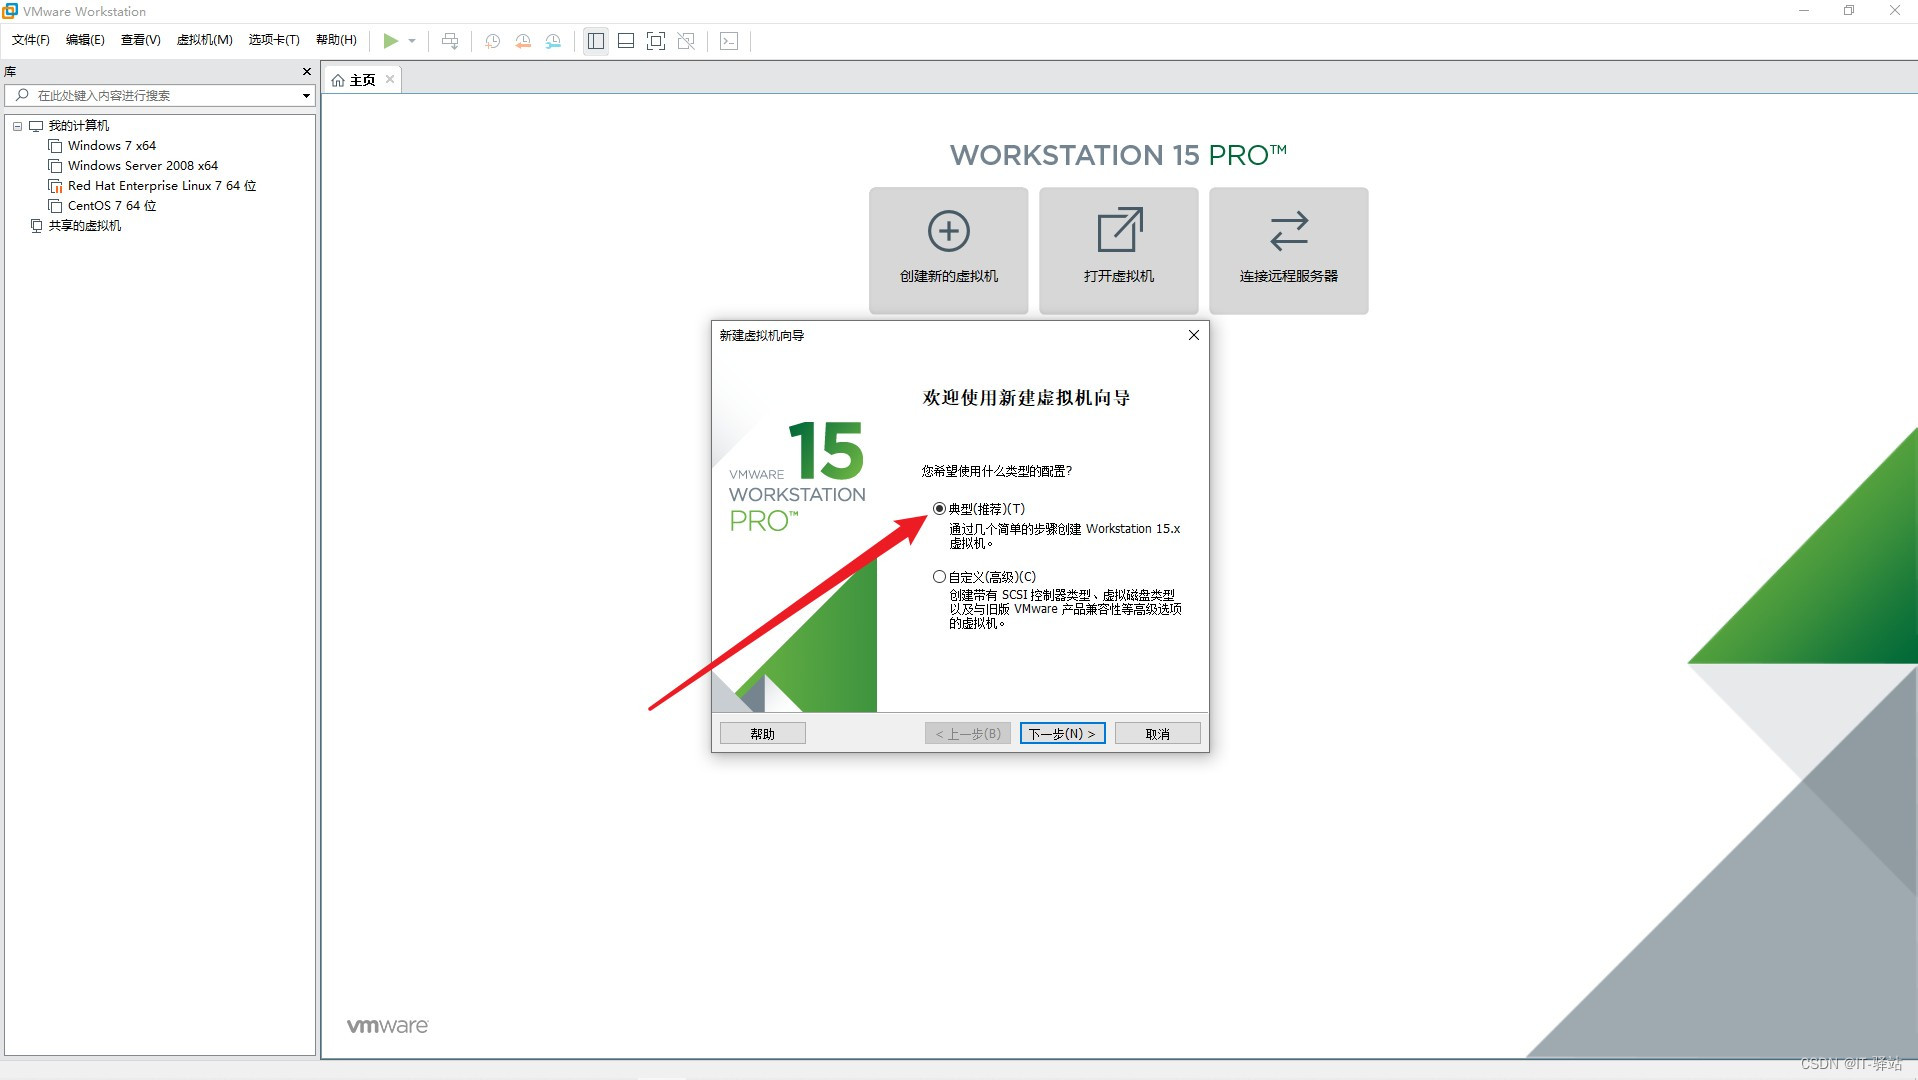The height and width of the screenshot is (1080, 1918).
Task: Click the 连接远程服务器 tile
Action: pos(1288,250)
